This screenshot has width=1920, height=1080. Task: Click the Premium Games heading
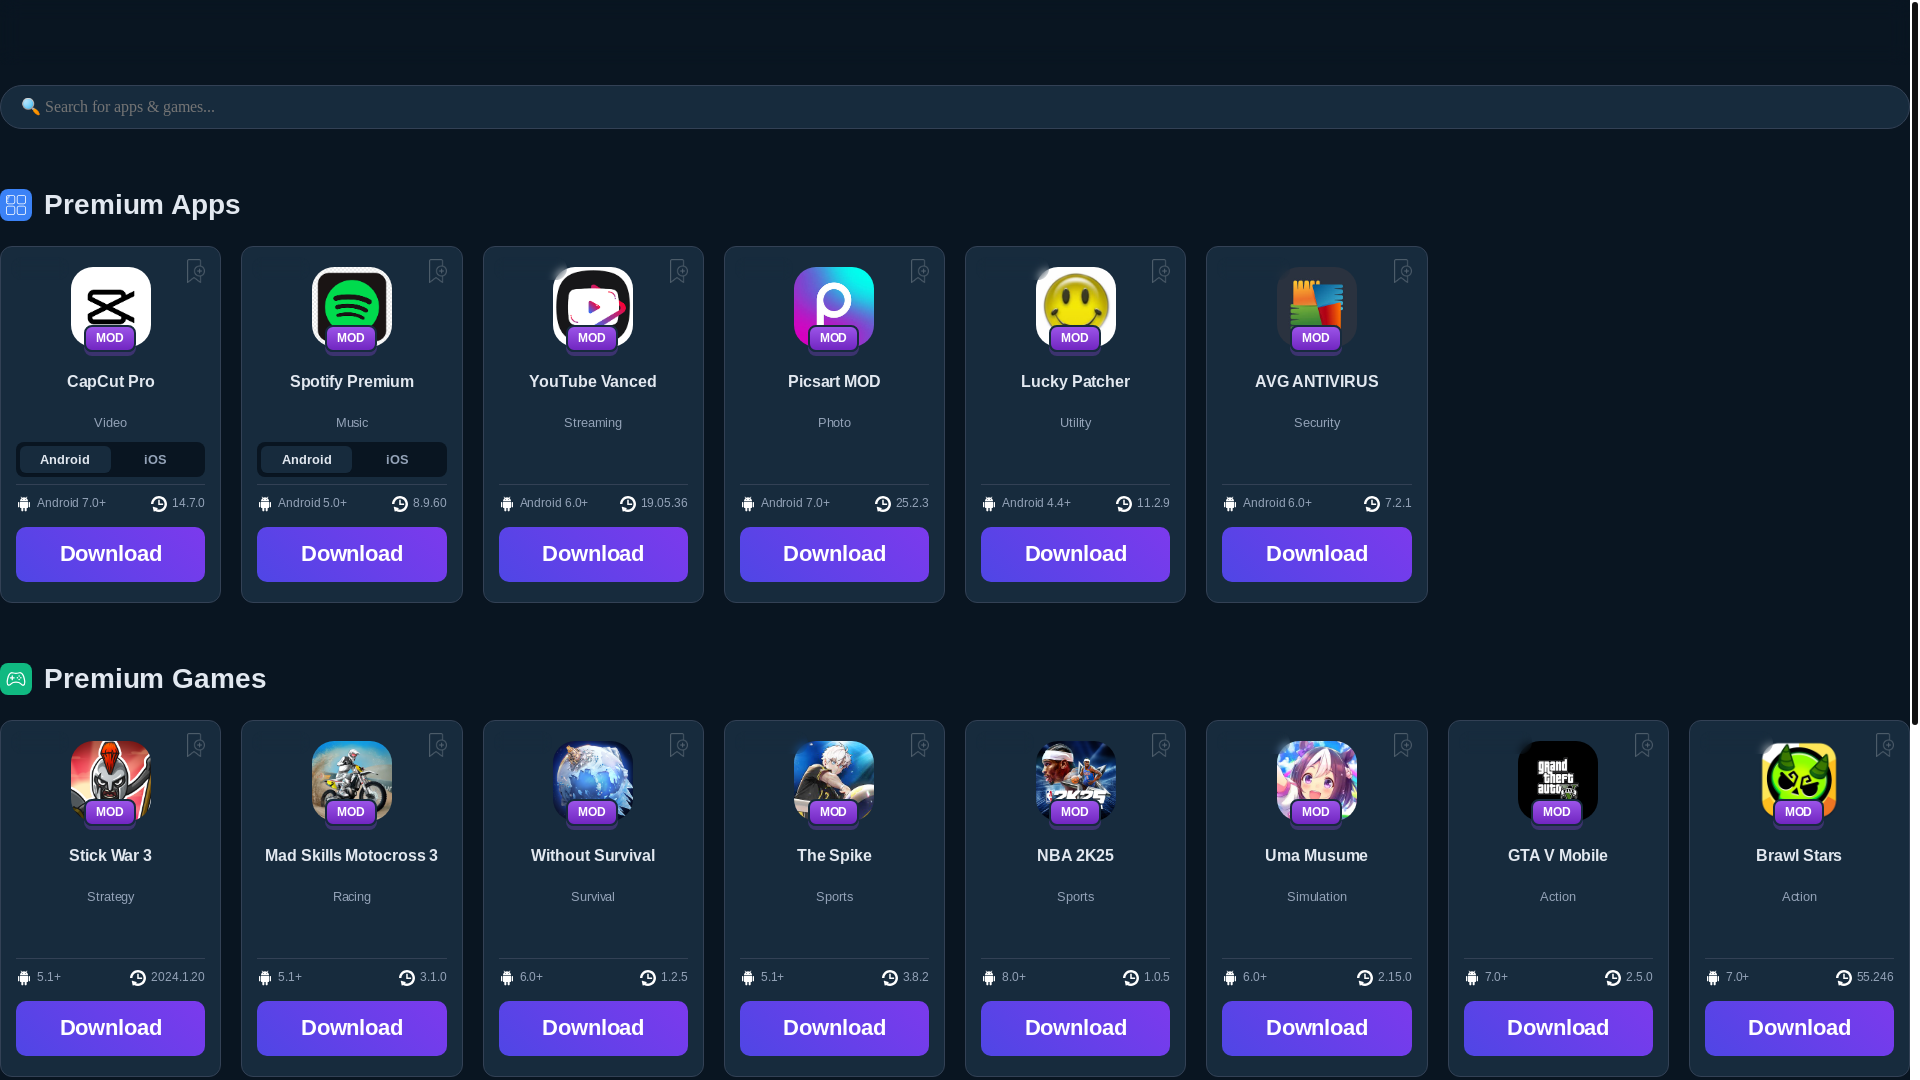[x=155, y=679]
